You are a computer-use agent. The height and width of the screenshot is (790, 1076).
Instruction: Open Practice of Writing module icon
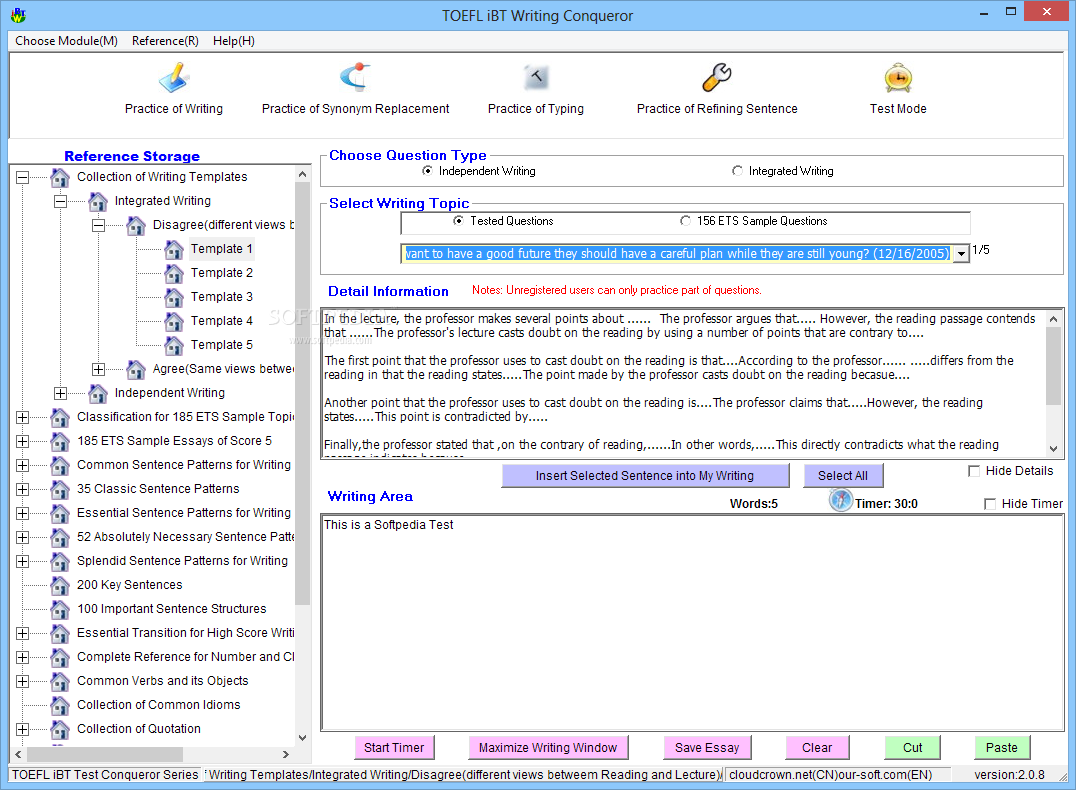pyautogui.click(x=174, y=78)
